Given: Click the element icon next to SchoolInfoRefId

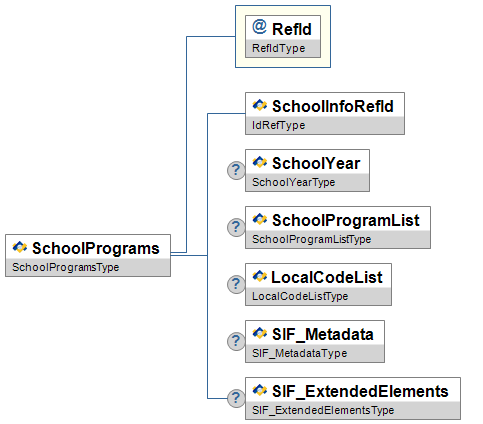Looking at the screenshot, I should (260, 105).
